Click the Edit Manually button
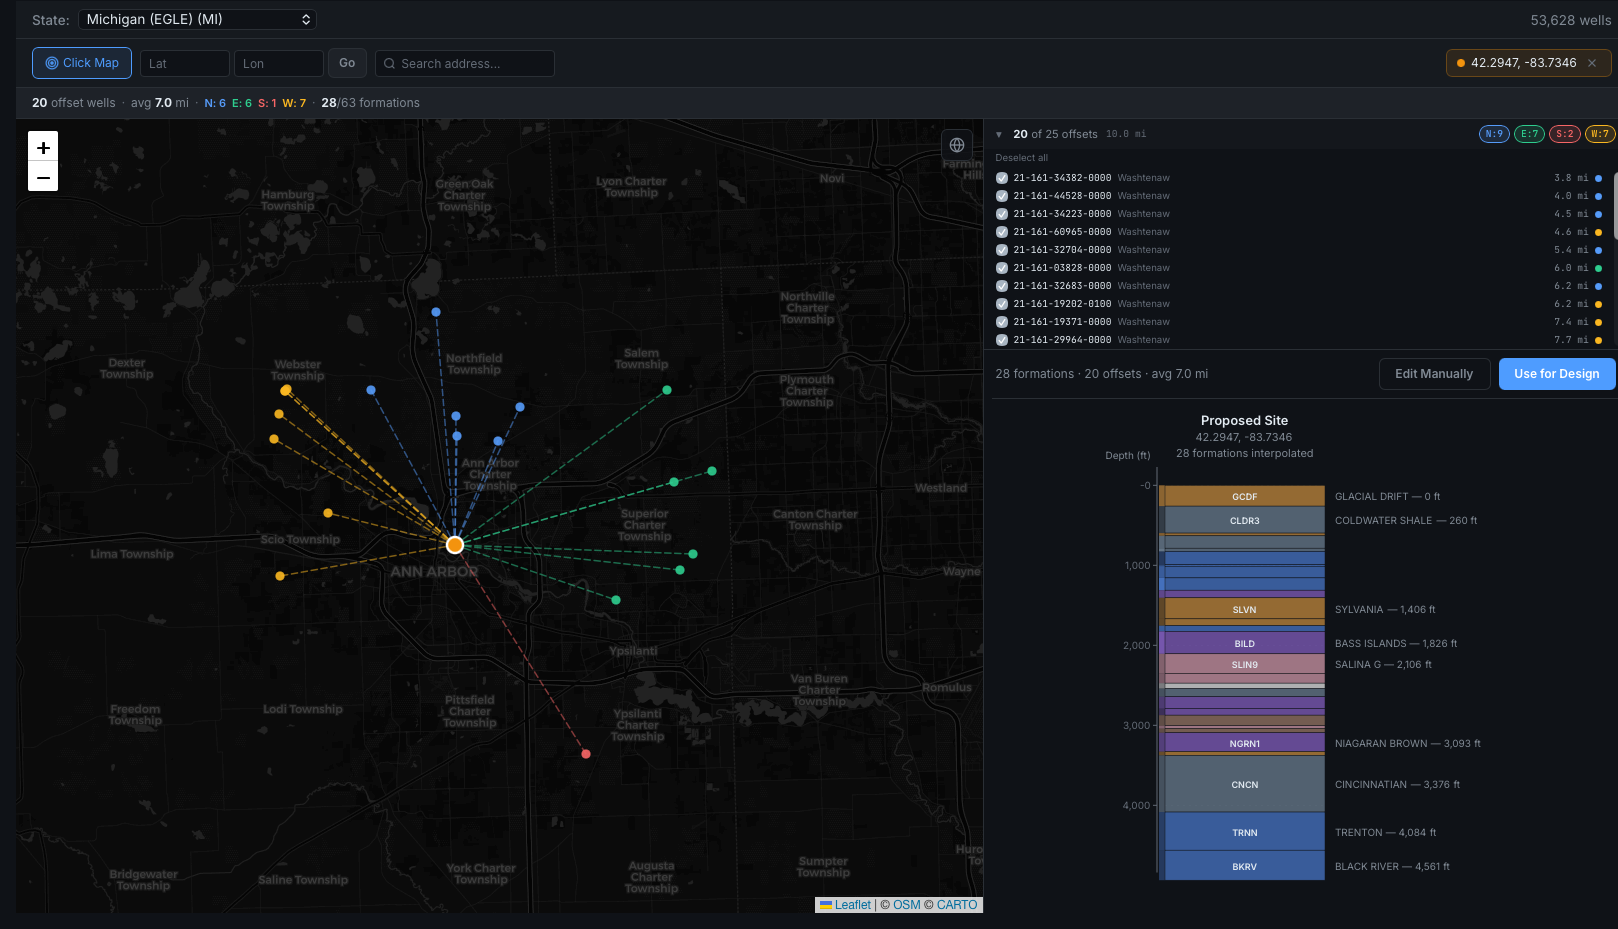This screenshot has width=1618, height=929. (1434, 374)
